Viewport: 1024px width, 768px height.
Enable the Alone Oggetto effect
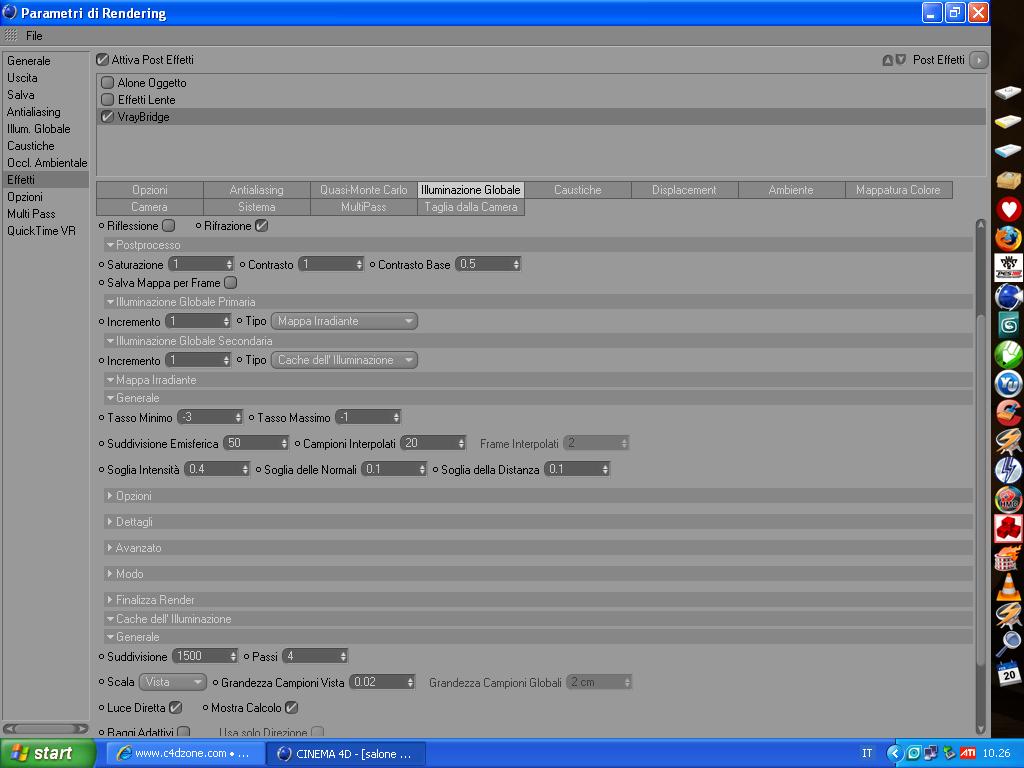pos(108,82)
